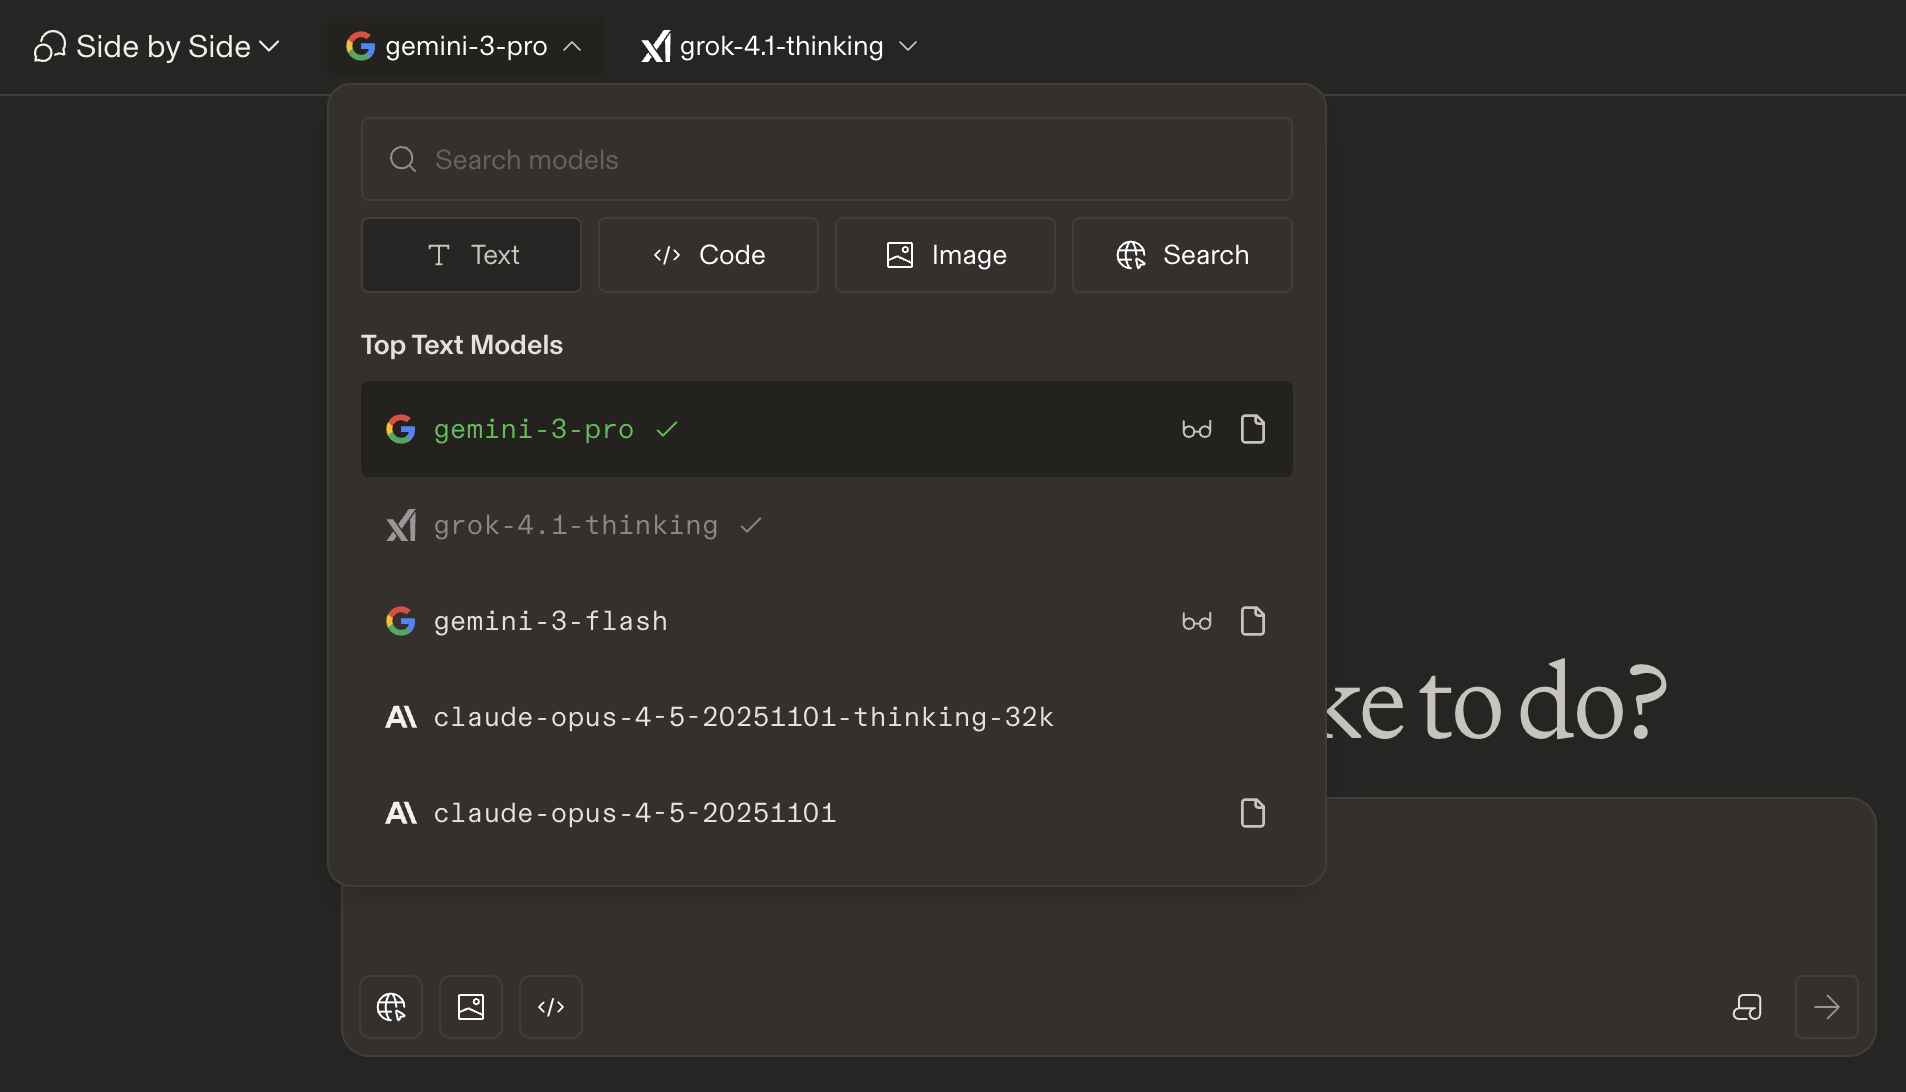Submit the prompt with the arrow button

pyautogui.click(x=1826, y=1008)
